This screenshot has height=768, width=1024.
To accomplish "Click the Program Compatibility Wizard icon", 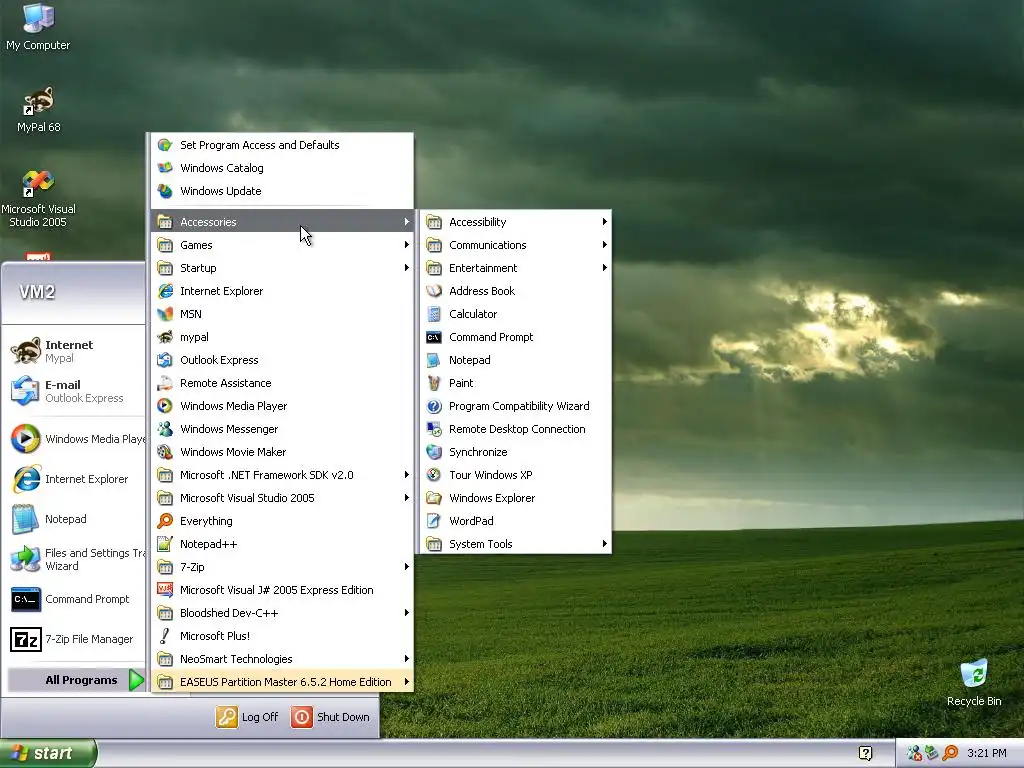I will point(434,406).
